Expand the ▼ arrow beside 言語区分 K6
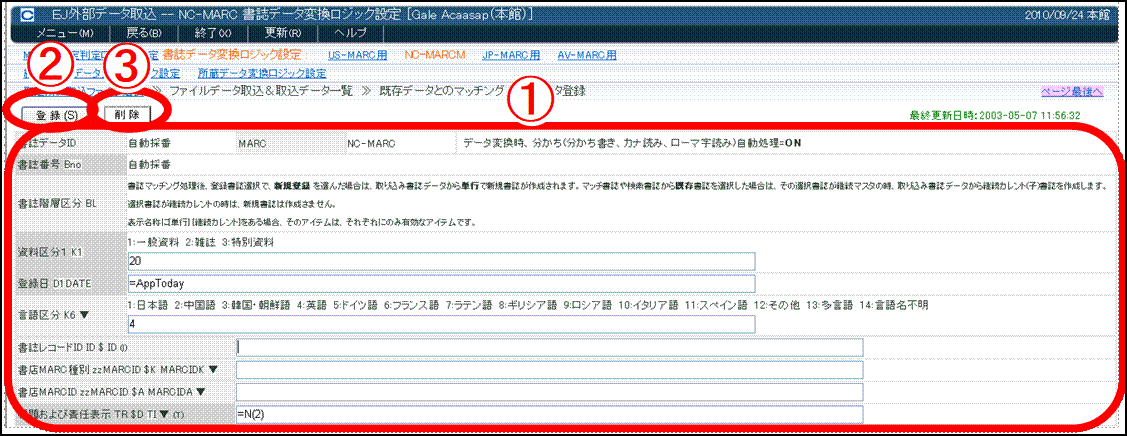This screenshot has width=1127, height=436. pos(83,314)
